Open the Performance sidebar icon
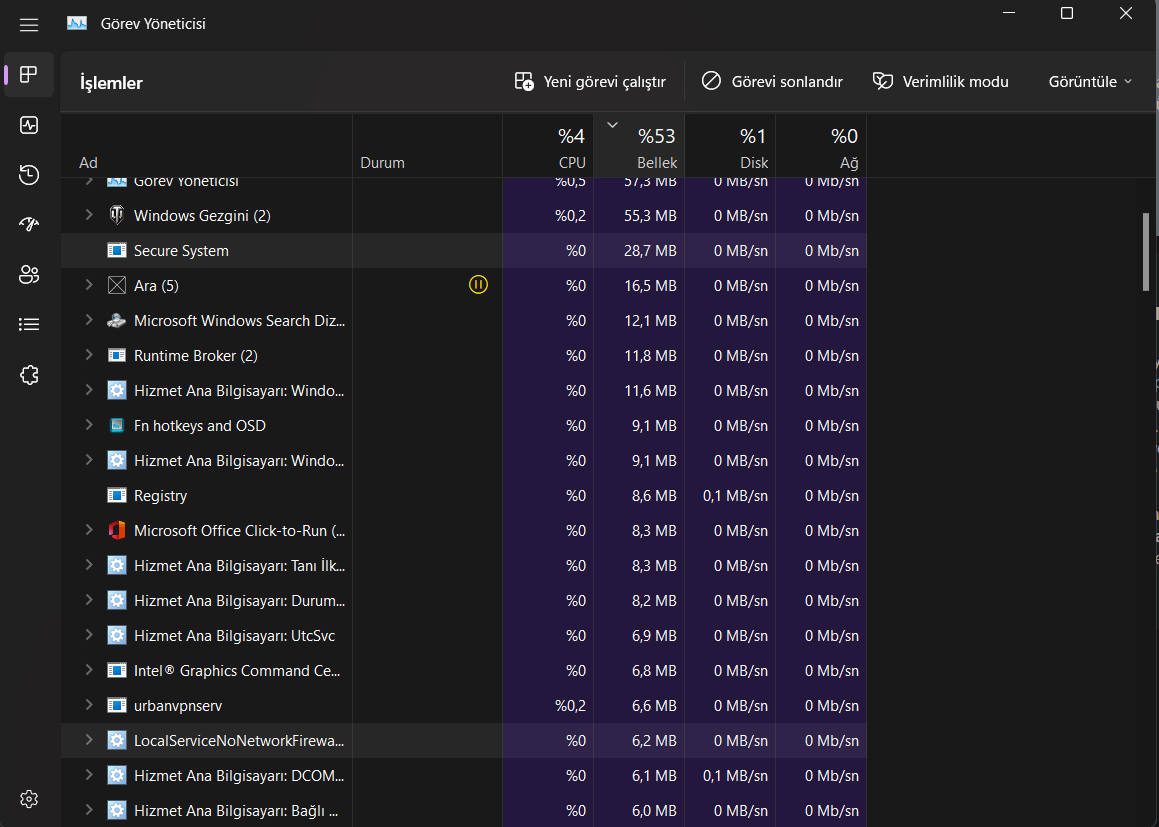 coord(29,125)
